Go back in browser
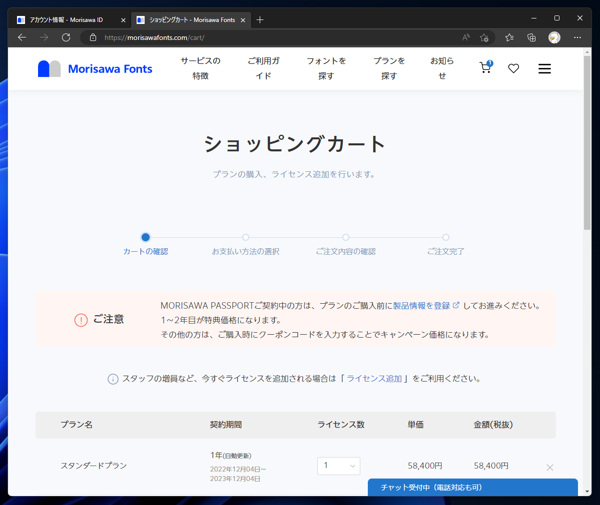The width and height of the screenshot is (600, 505). point(22,37)
